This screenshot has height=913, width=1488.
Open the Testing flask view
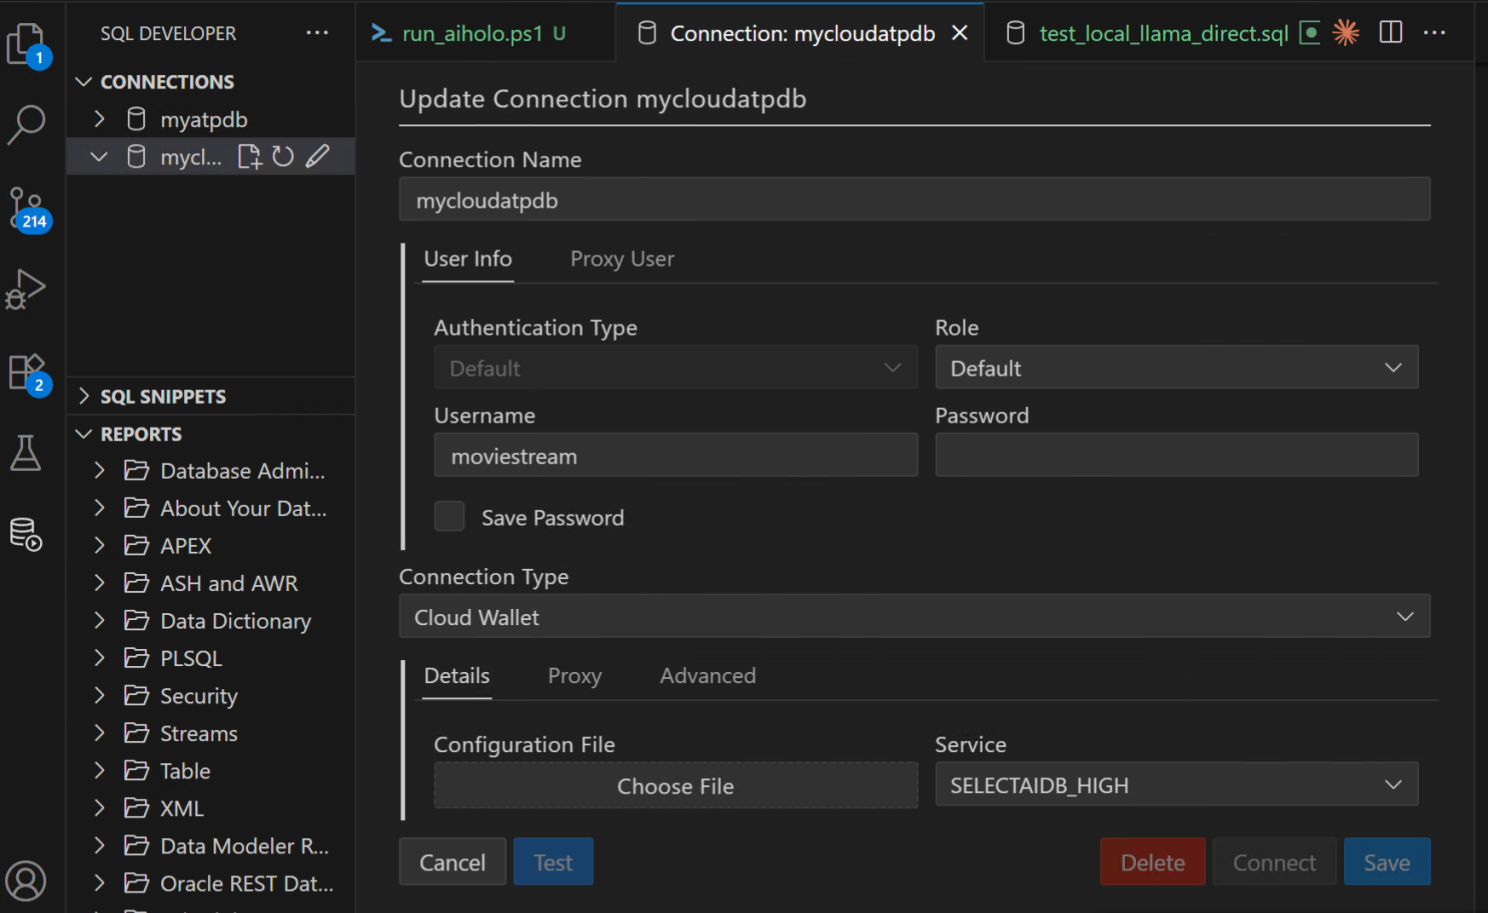point(27,452)
